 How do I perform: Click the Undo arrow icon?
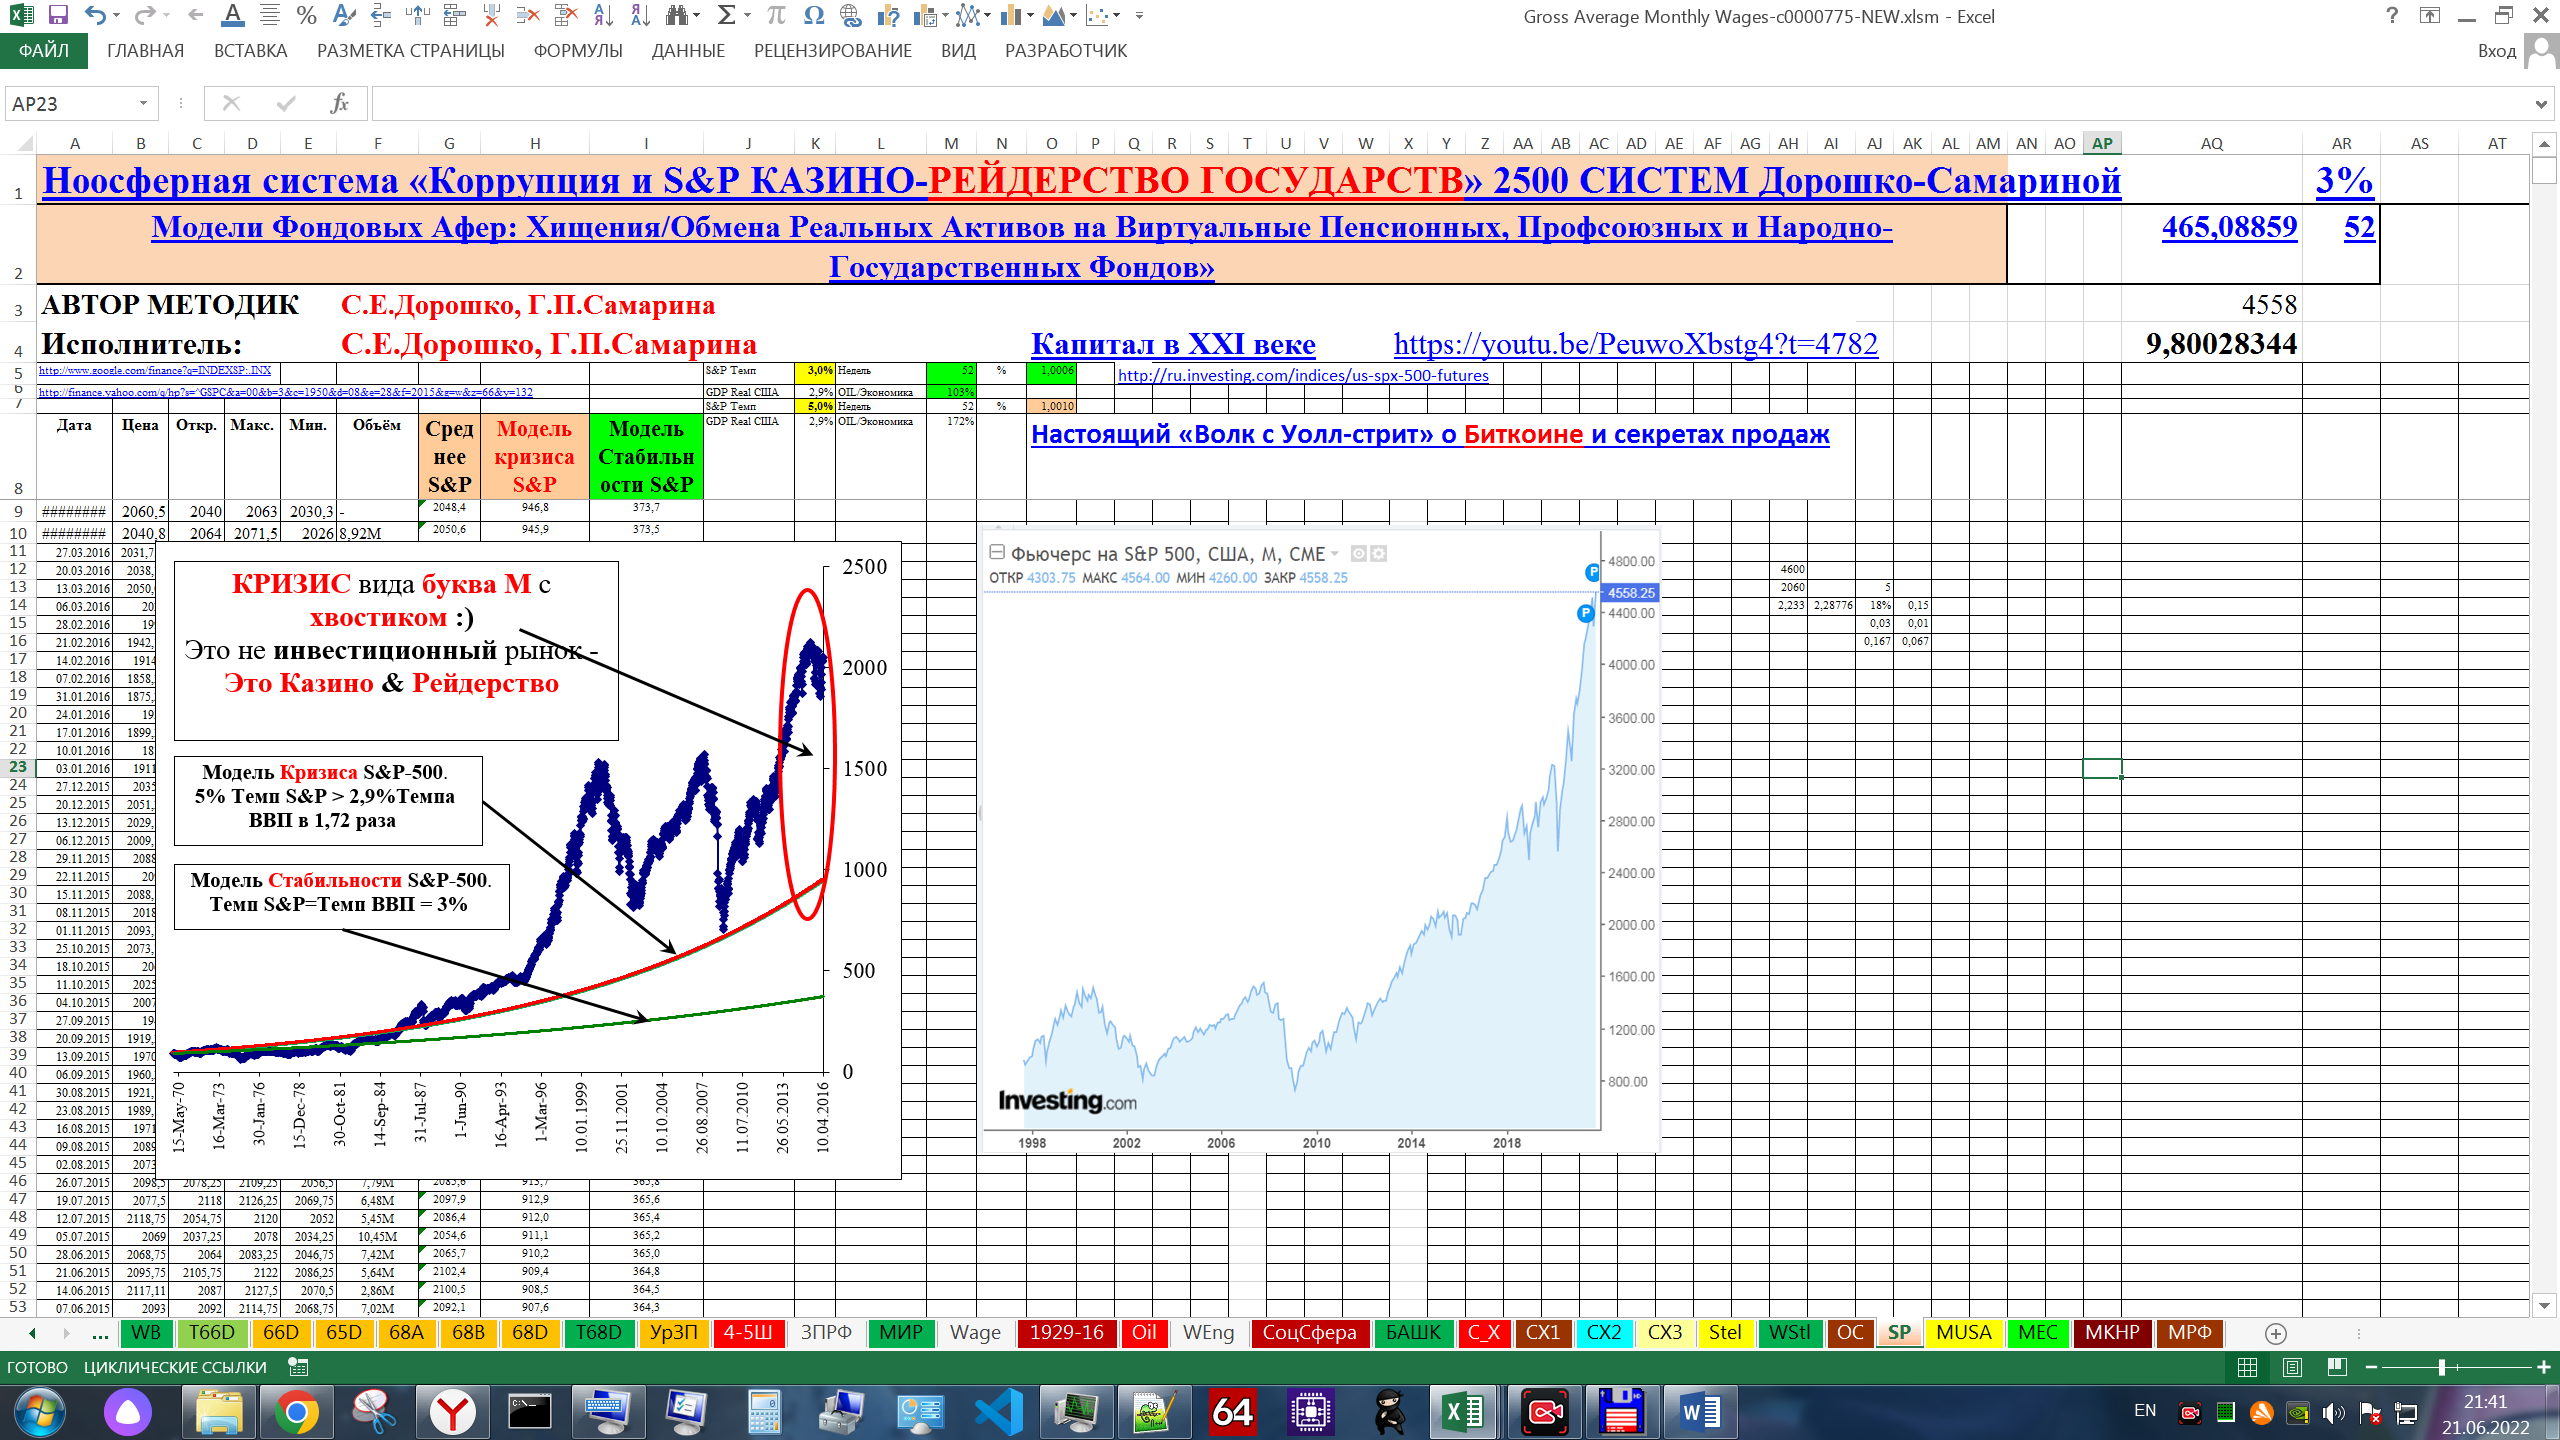point(95,15)
